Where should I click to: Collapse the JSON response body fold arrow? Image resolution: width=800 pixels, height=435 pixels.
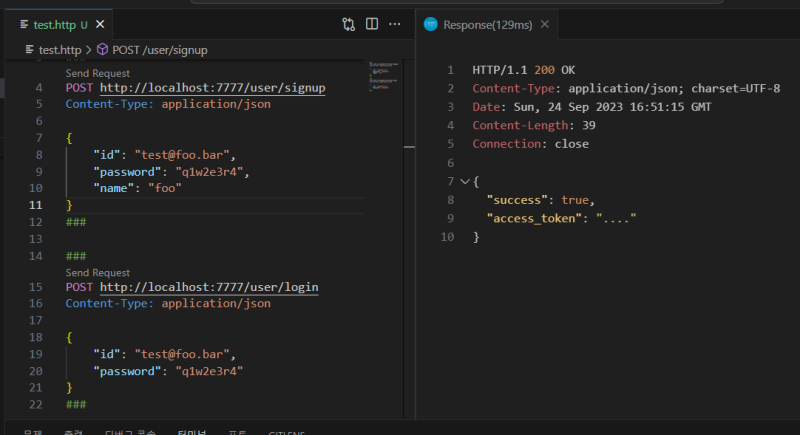[464, 182]
